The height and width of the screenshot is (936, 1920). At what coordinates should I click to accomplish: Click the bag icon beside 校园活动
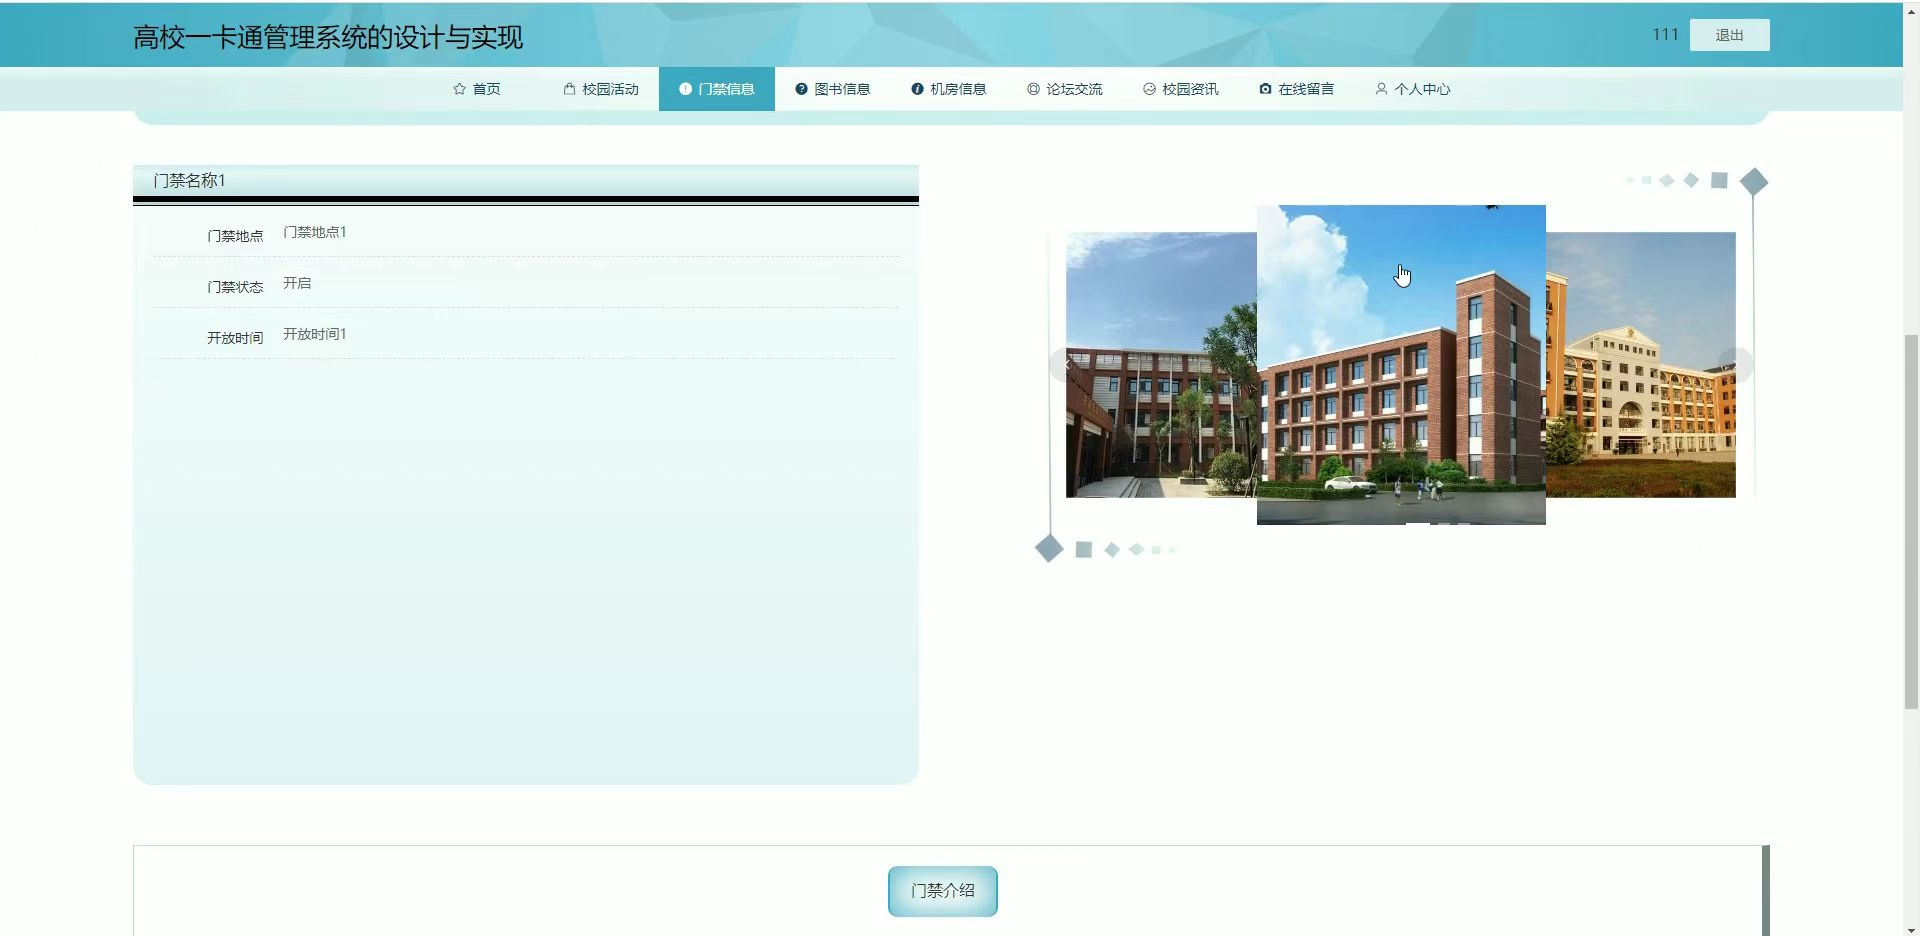(569, 89)
